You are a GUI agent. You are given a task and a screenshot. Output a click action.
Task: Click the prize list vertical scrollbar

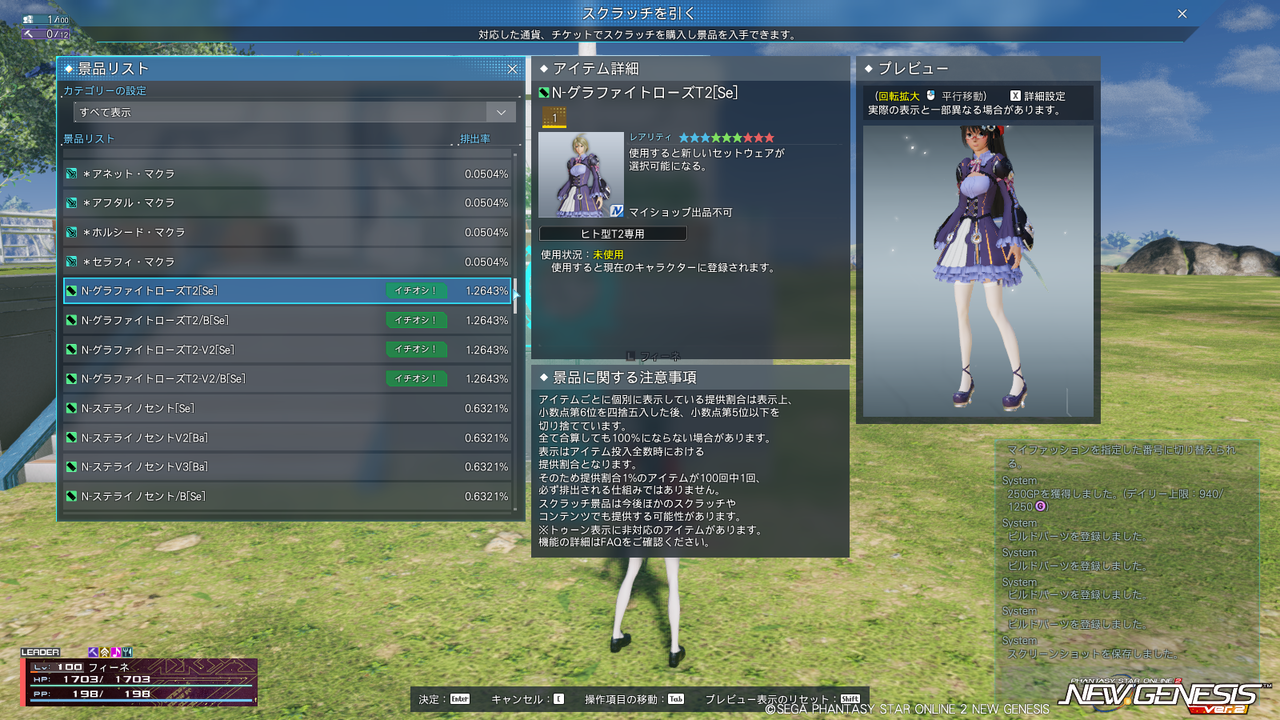coord(517,330)
